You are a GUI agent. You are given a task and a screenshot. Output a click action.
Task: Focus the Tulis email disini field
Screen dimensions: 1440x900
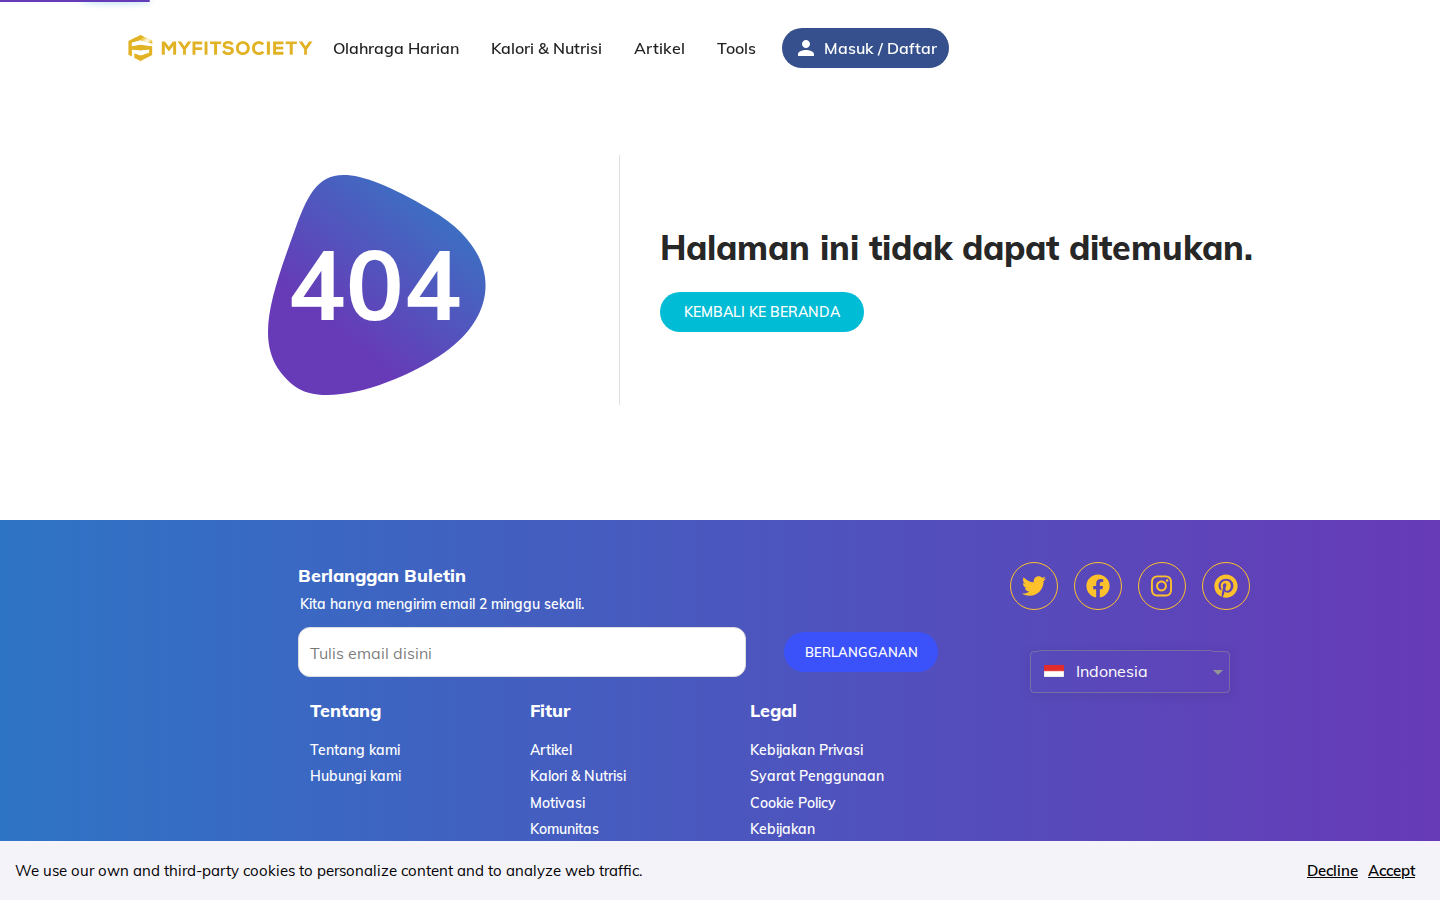point(522,652)
